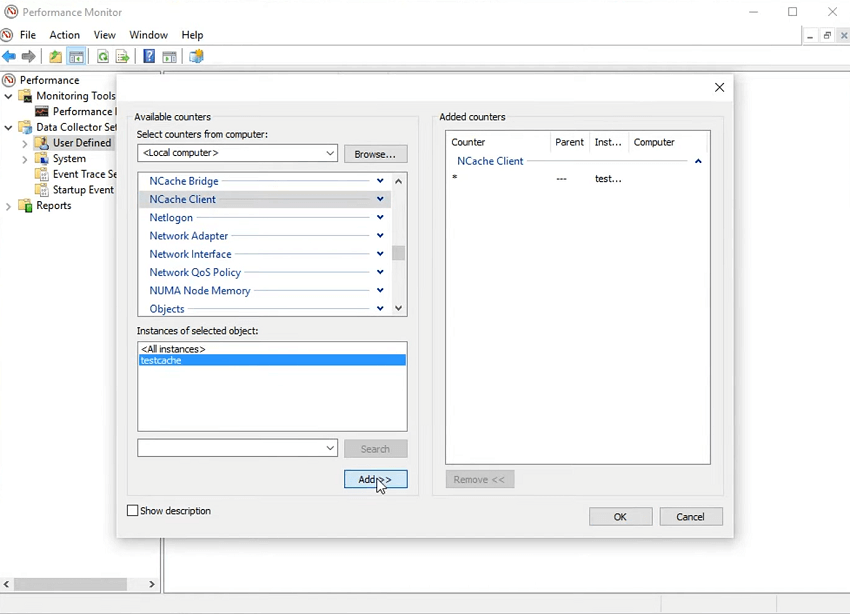Viewport: 850px width, 614px height.
Task: Click the Browse... button
Action: click(x=375, y=154)
